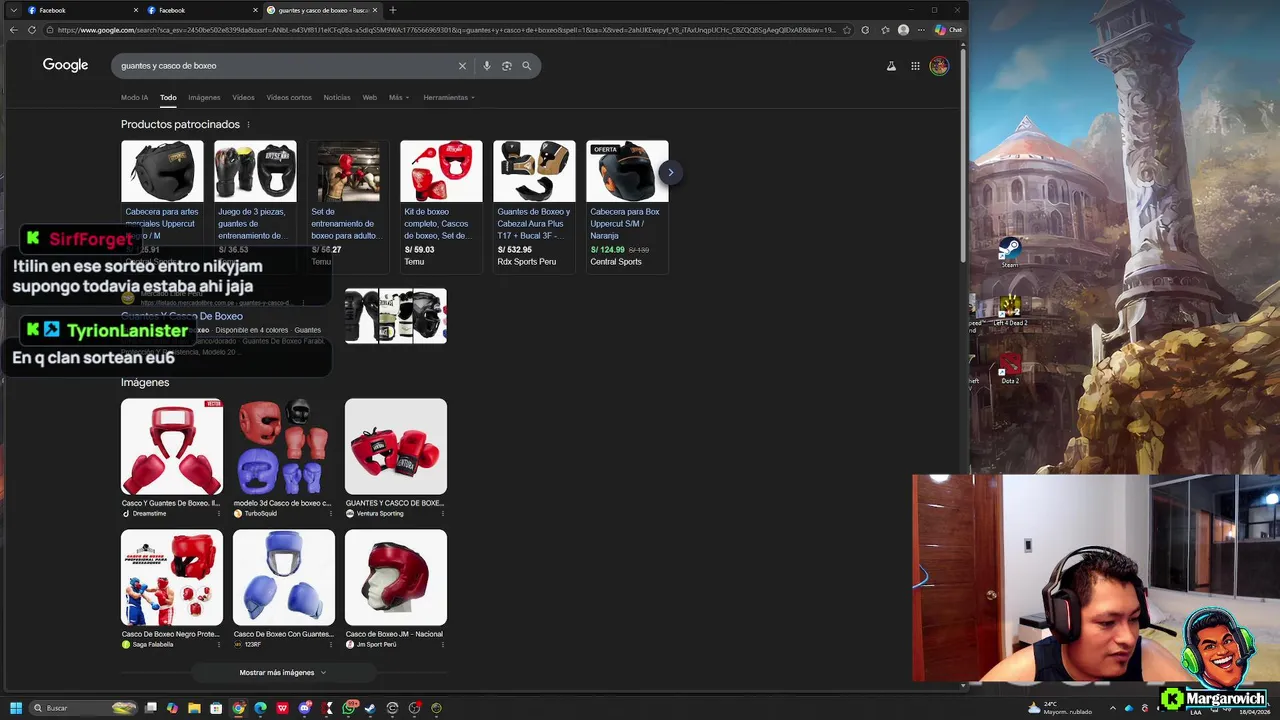Open Cabecera para Box Uppercut S/M Naranja
The image size is (1280, 720).
627,206
